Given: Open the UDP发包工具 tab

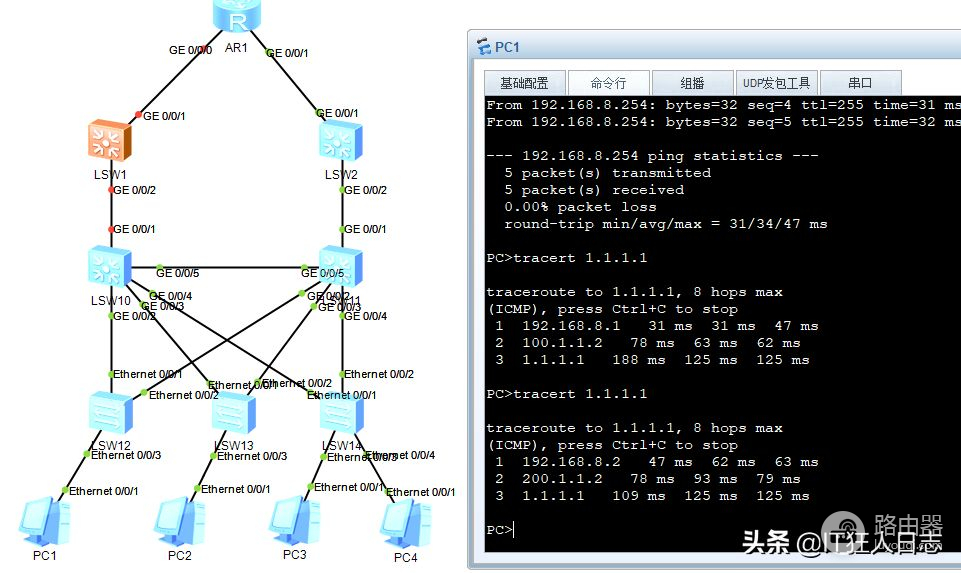Looking at the screenshot, I should 777,83.
